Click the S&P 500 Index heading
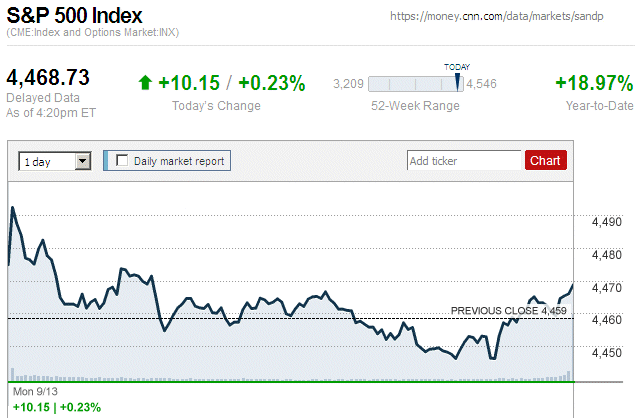 tap(74, 16)
